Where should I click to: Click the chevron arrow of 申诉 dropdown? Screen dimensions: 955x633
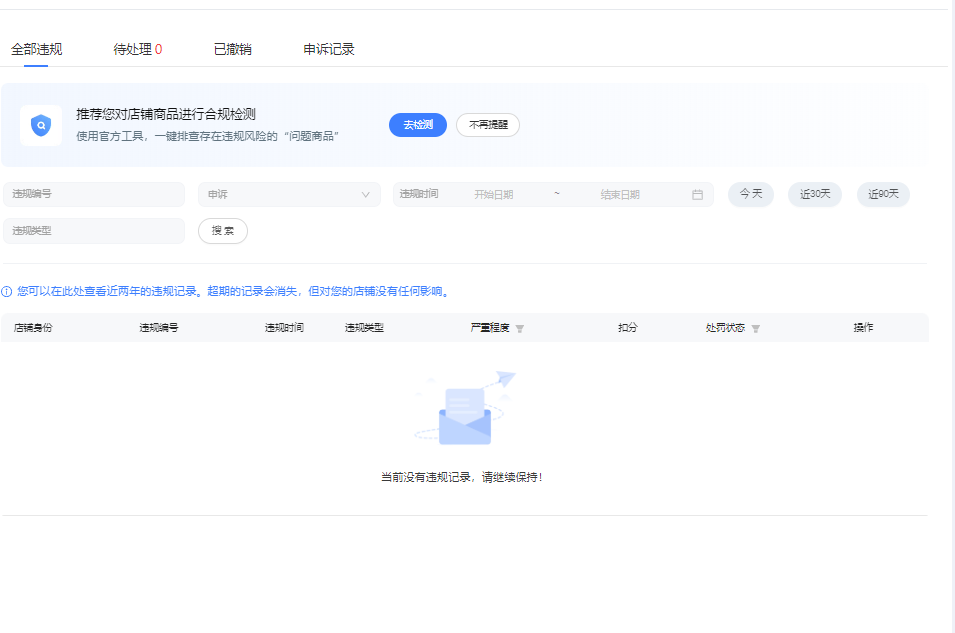coord(365,195)
